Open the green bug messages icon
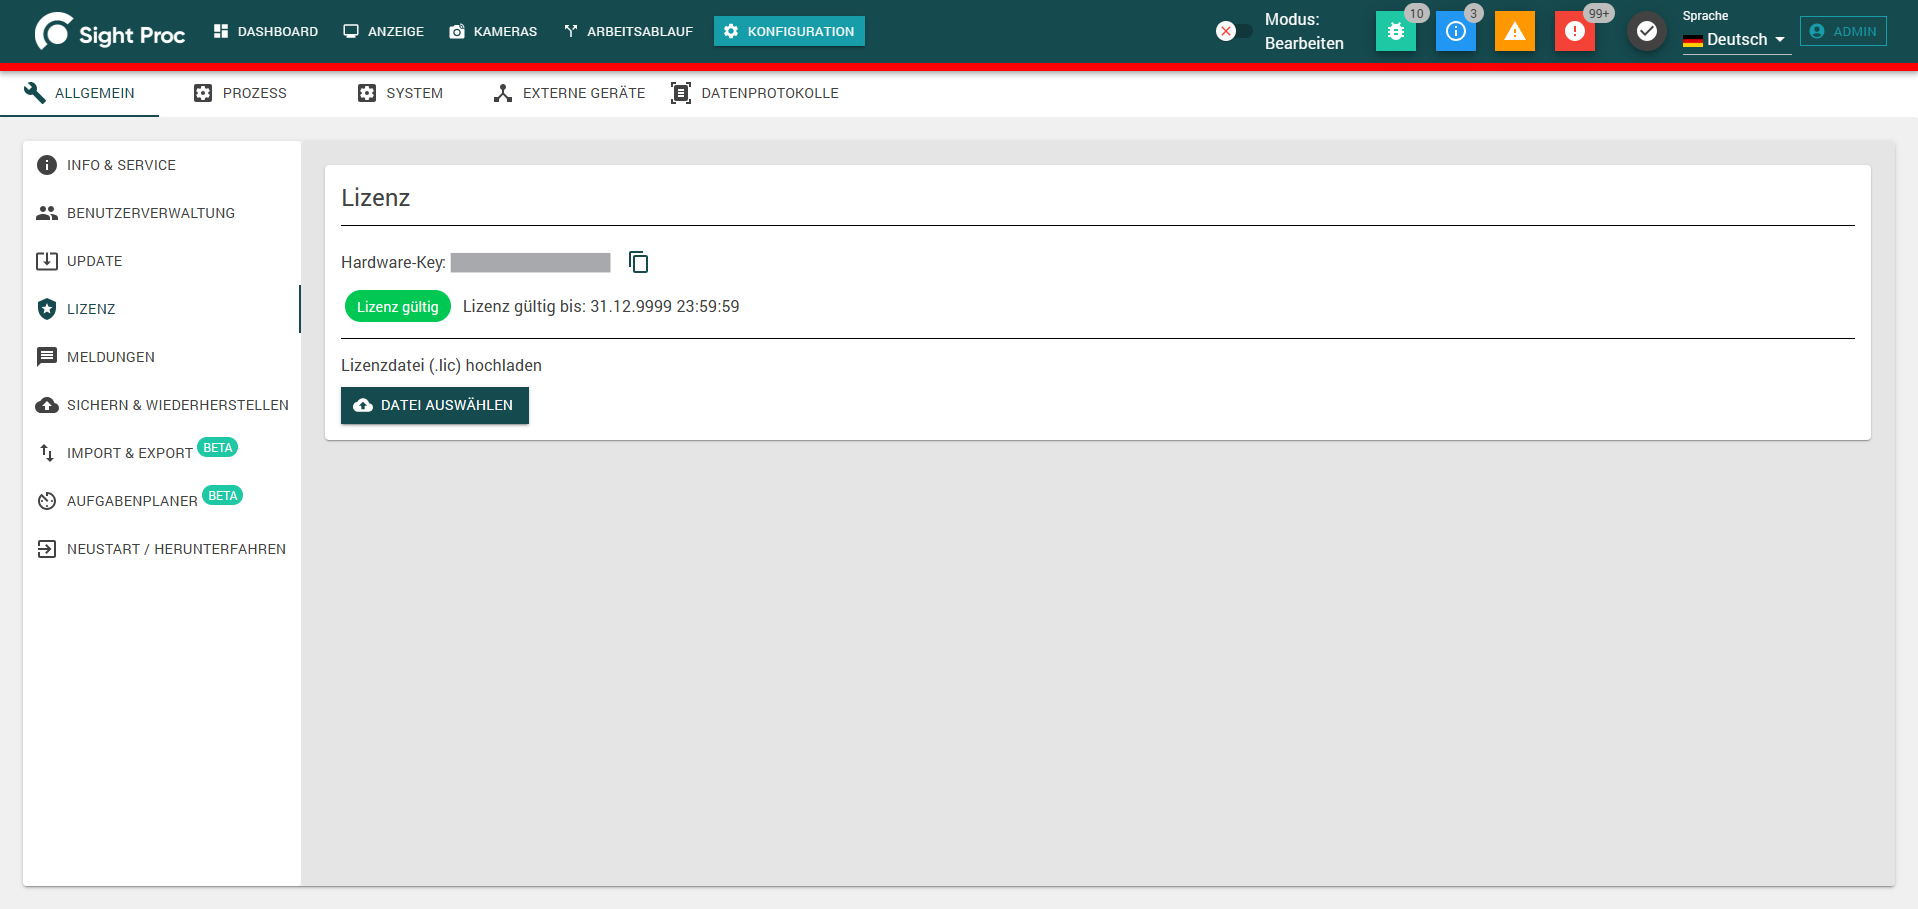 click(x=1396, y=32)
